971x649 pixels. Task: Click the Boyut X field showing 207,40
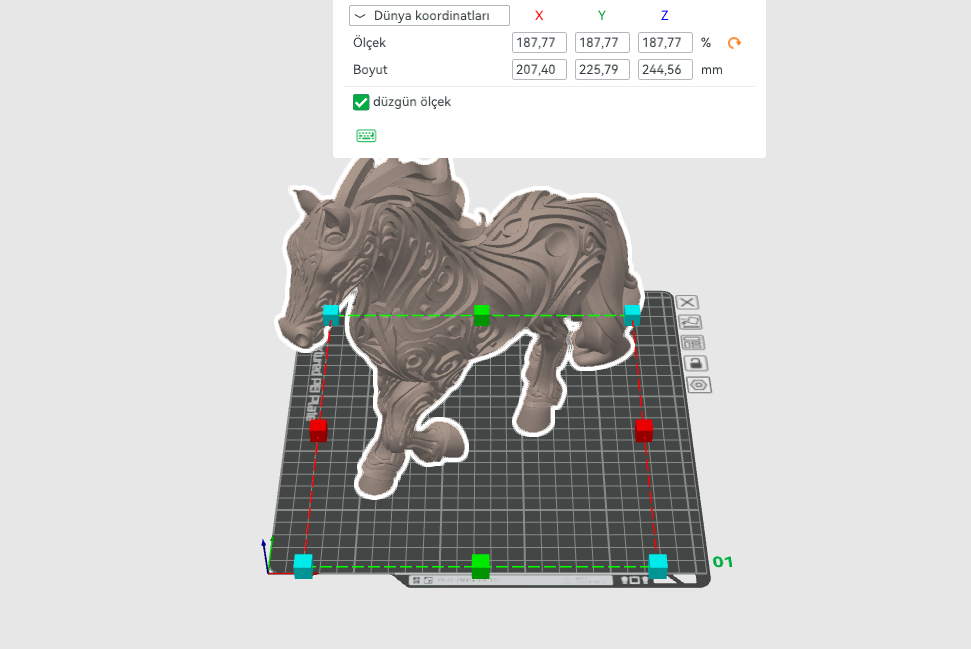539,70
